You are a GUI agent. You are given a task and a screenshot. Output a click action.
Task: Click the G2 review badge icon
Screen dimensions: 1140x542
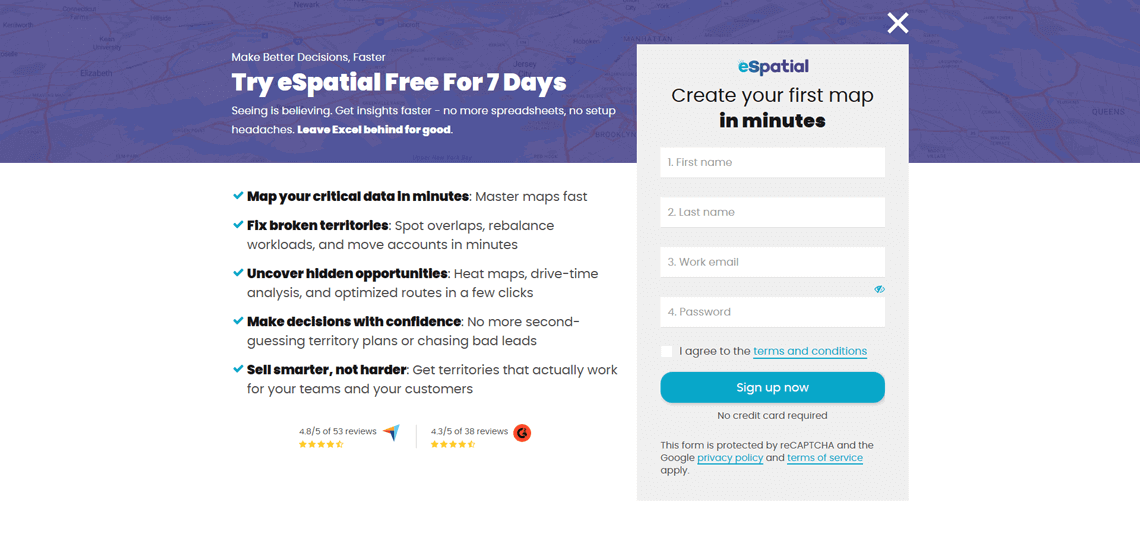[522, 433]
